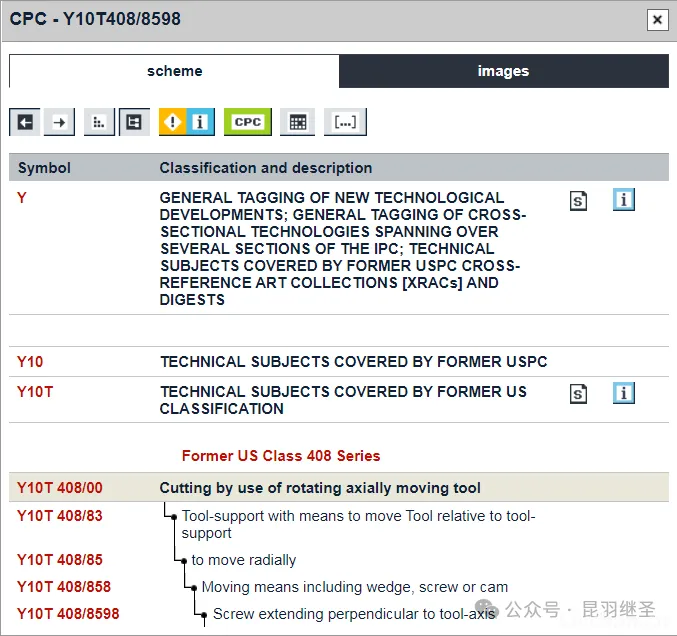Switch to the images tab

click(x=503, y=71)
